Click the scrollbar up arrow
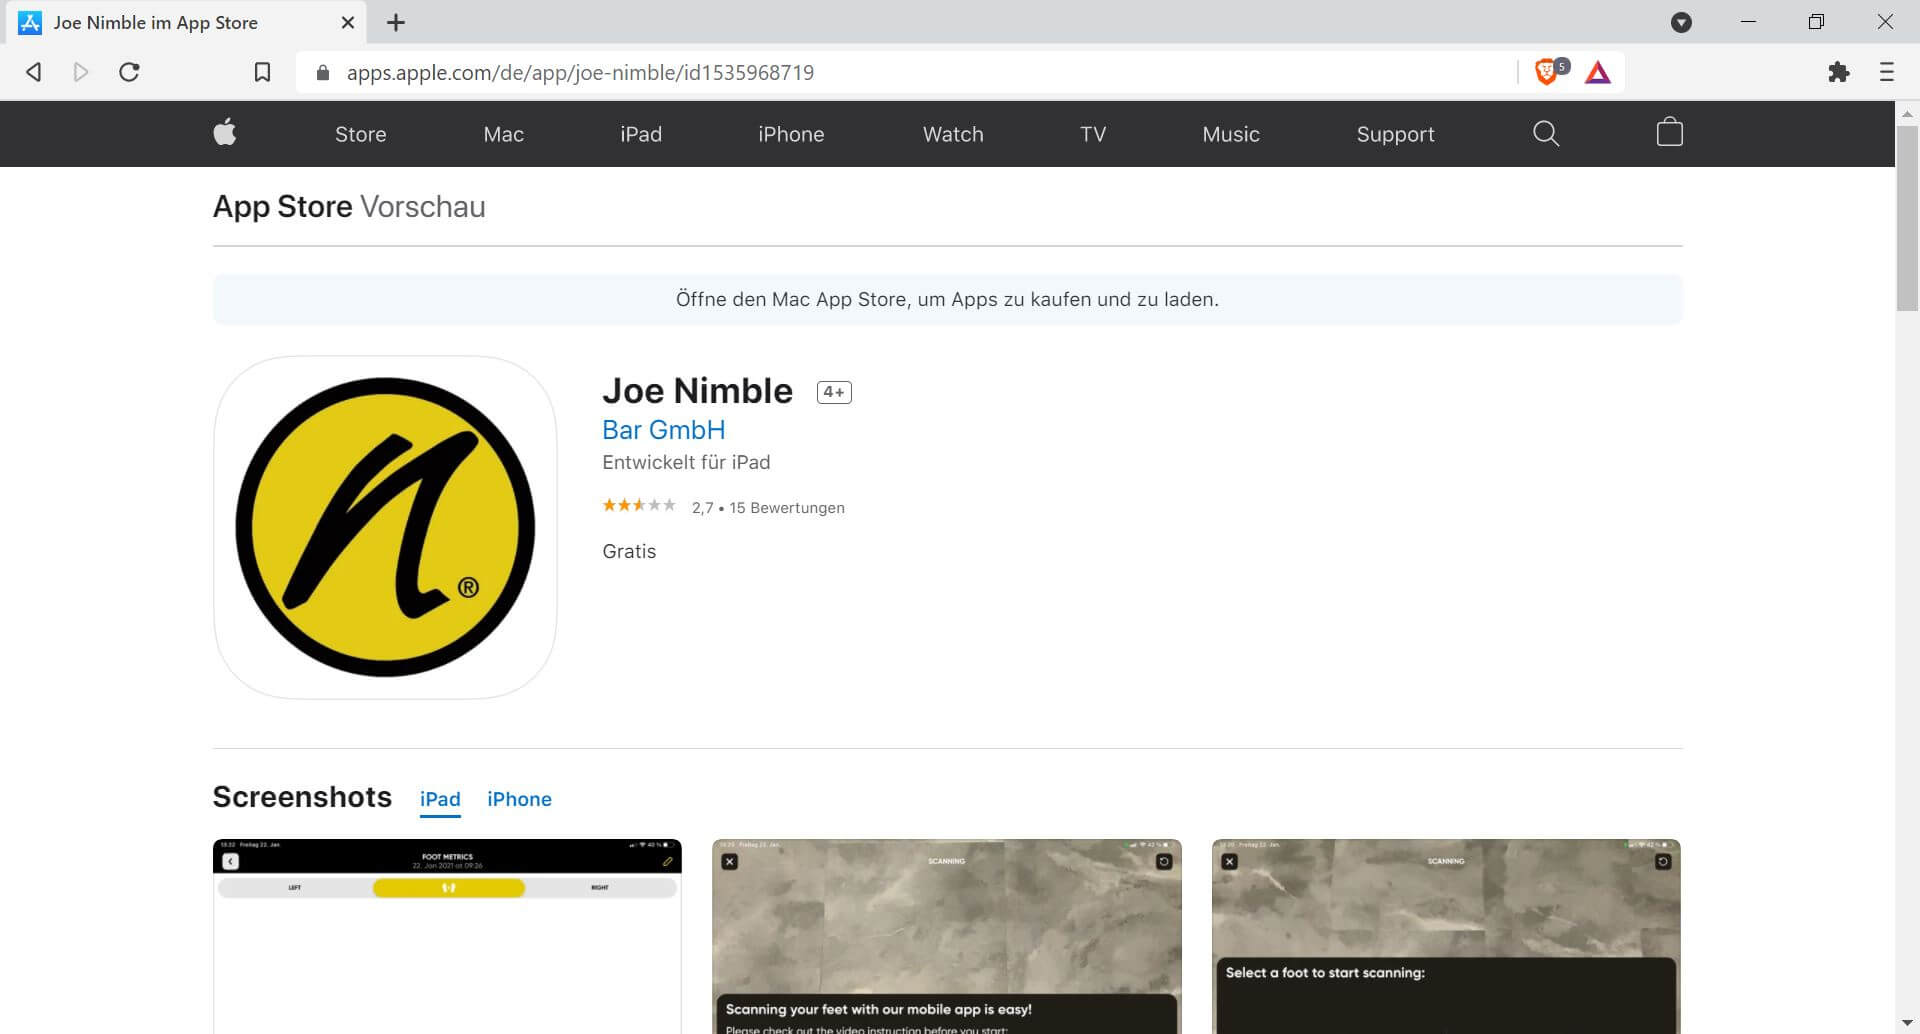1920x1034 pixels. click(1907, 113)
